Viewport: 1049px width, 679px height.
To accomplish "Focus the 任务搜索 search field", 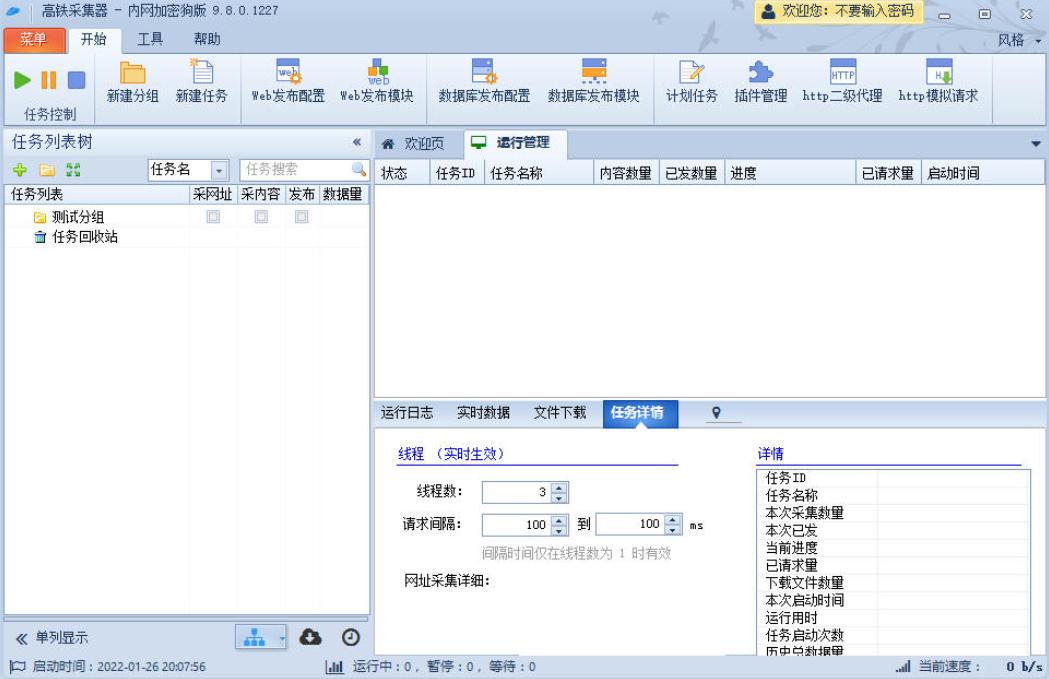I will 296,170.
